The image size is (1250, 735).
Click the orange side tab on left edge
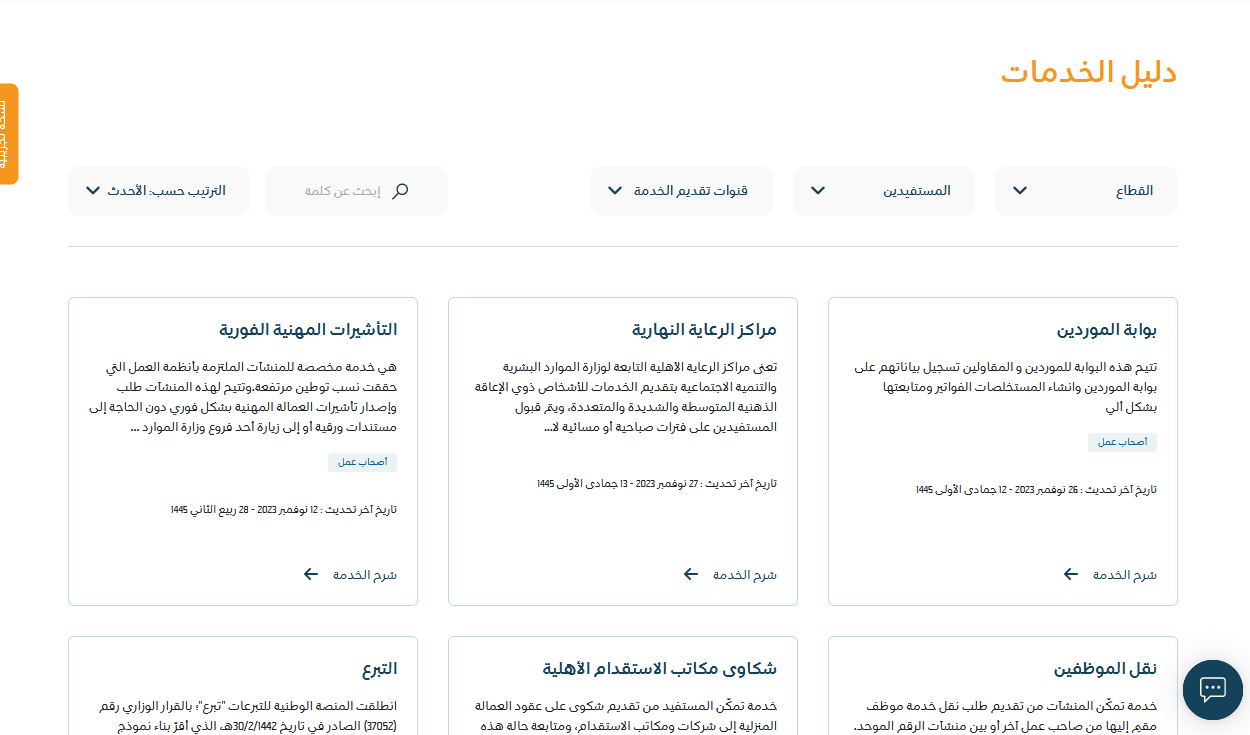pos(8,134)
